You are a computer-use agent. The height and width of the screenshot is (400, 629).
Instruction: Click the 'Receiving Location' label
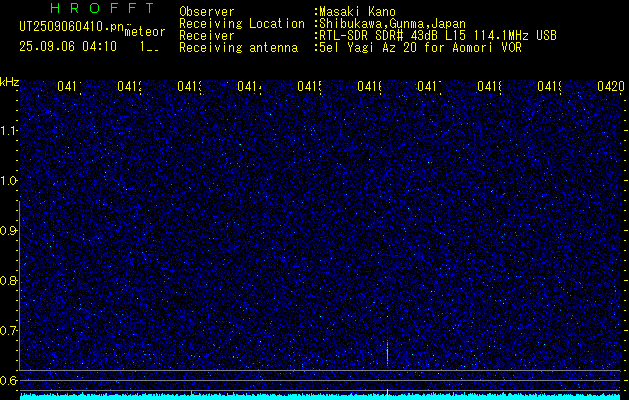pos(242,24)
